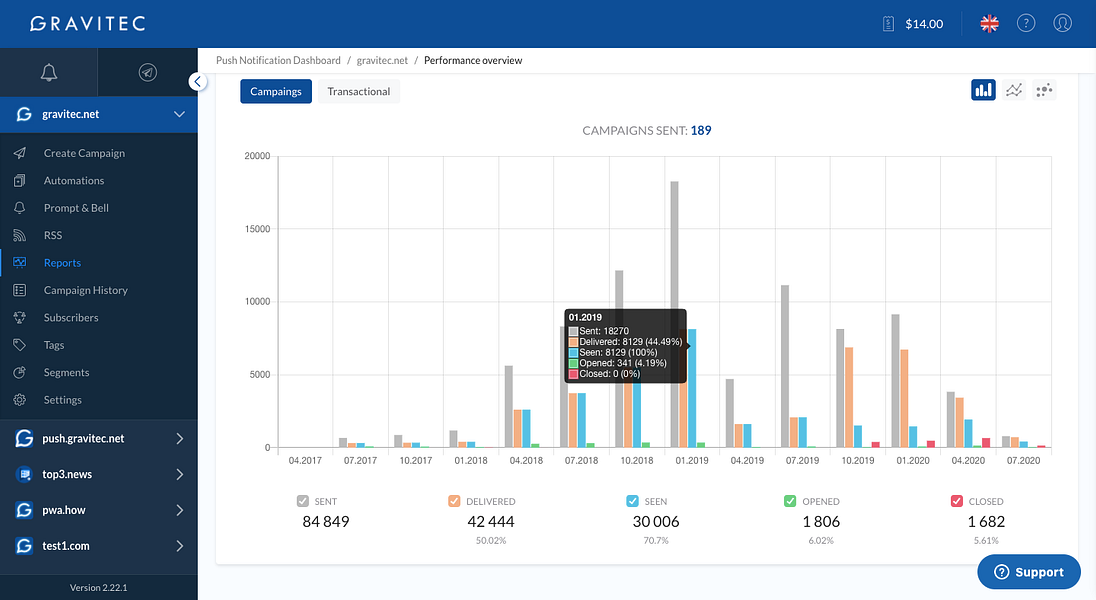Click the Campaign History list icon
This screenshot has height=600, width=1096.
click(x=20, y=290)
